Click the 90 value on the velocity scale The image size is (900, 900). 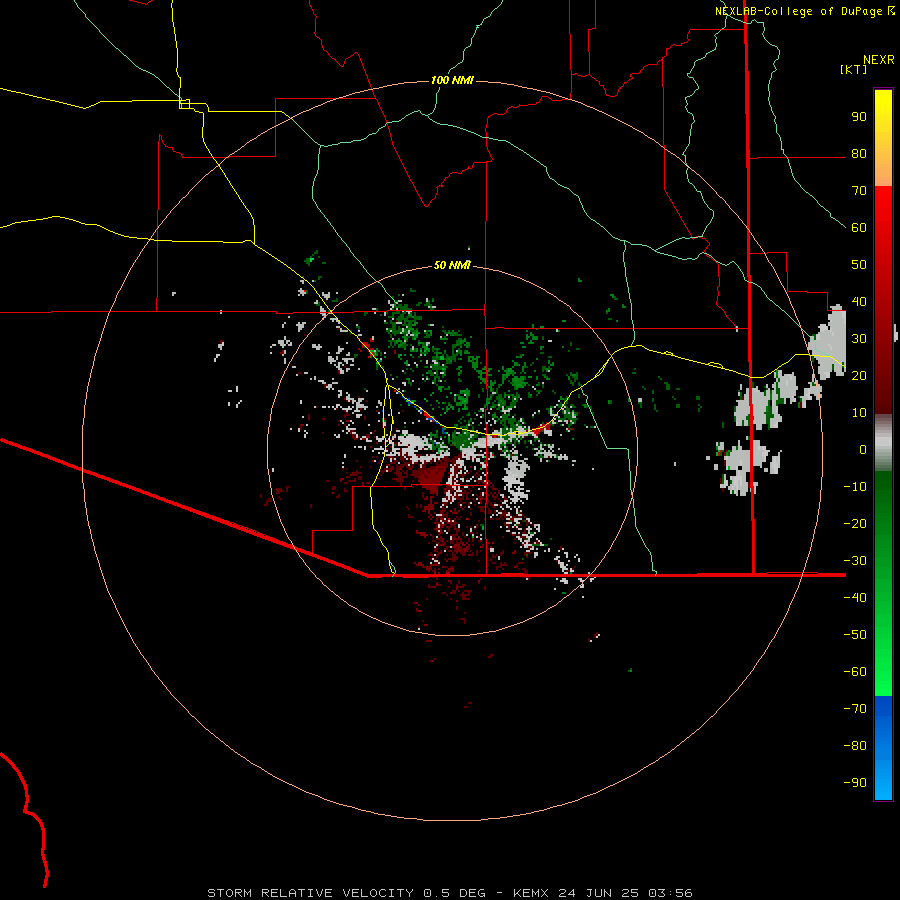pos(859,117)
